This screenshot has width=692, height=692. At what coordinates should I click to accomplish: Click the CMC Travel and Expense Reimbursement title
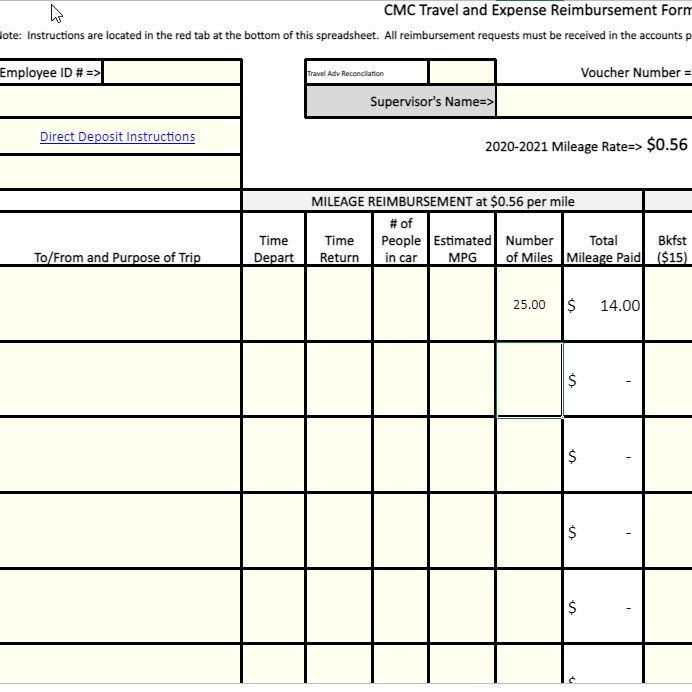tap(538, 10)
